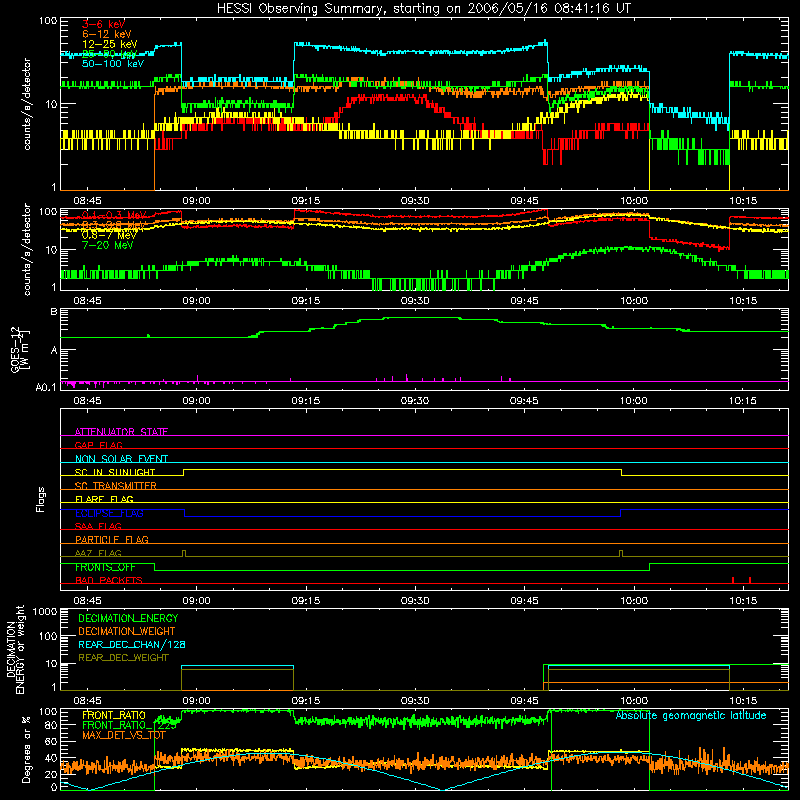This screenshot has height=800, width=800.
Task: Select the FLARE_FLAG label
Action: [x=104, y=499]
